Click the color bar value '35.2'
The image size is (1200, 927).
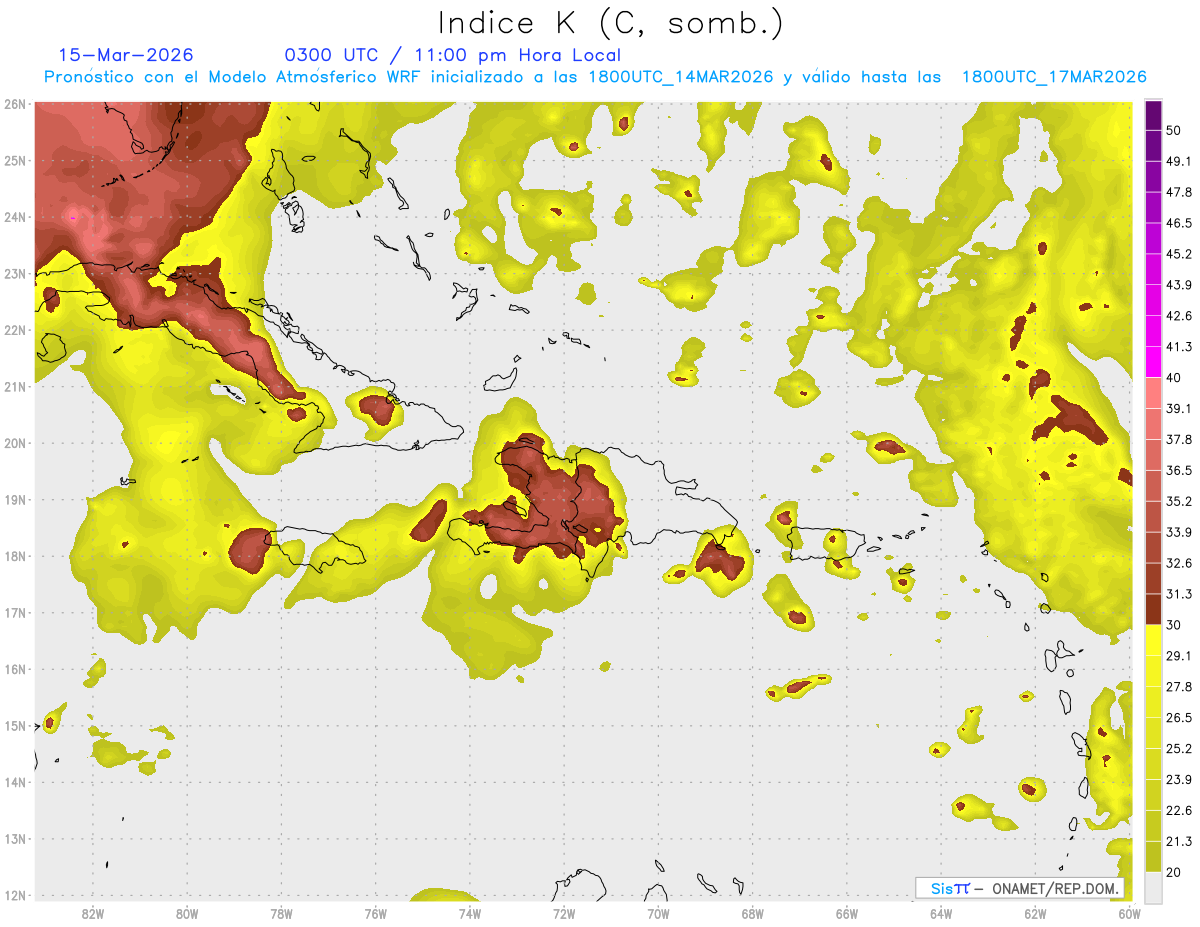[1178, 501]
